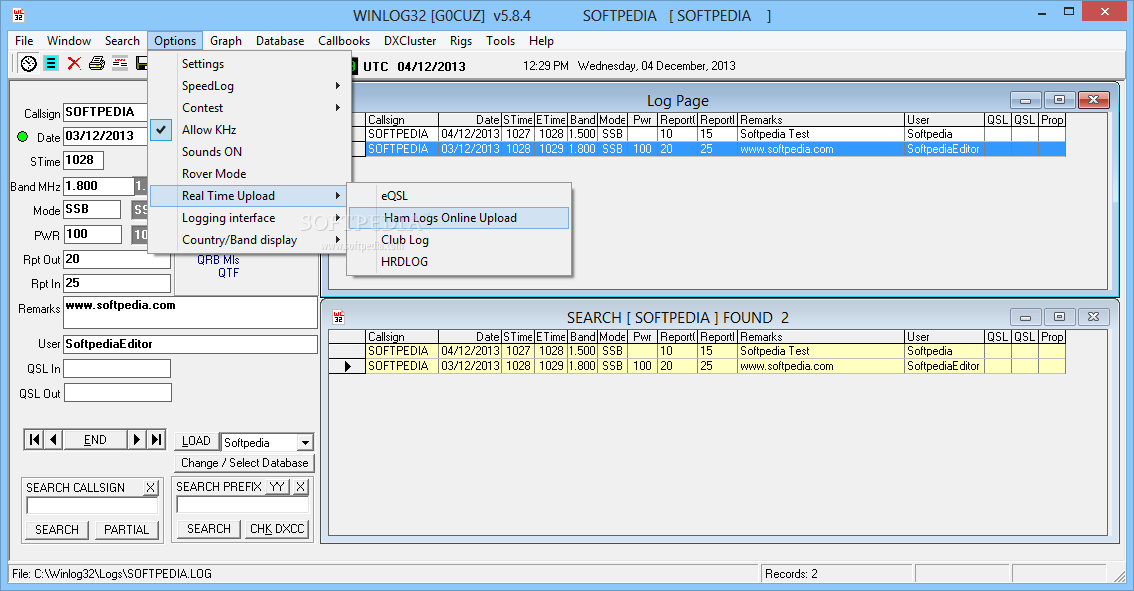Screen dimensions: 1134x591
Task: Click the SEARCH CALLSIGN text input
Action: tap(92, 506)
